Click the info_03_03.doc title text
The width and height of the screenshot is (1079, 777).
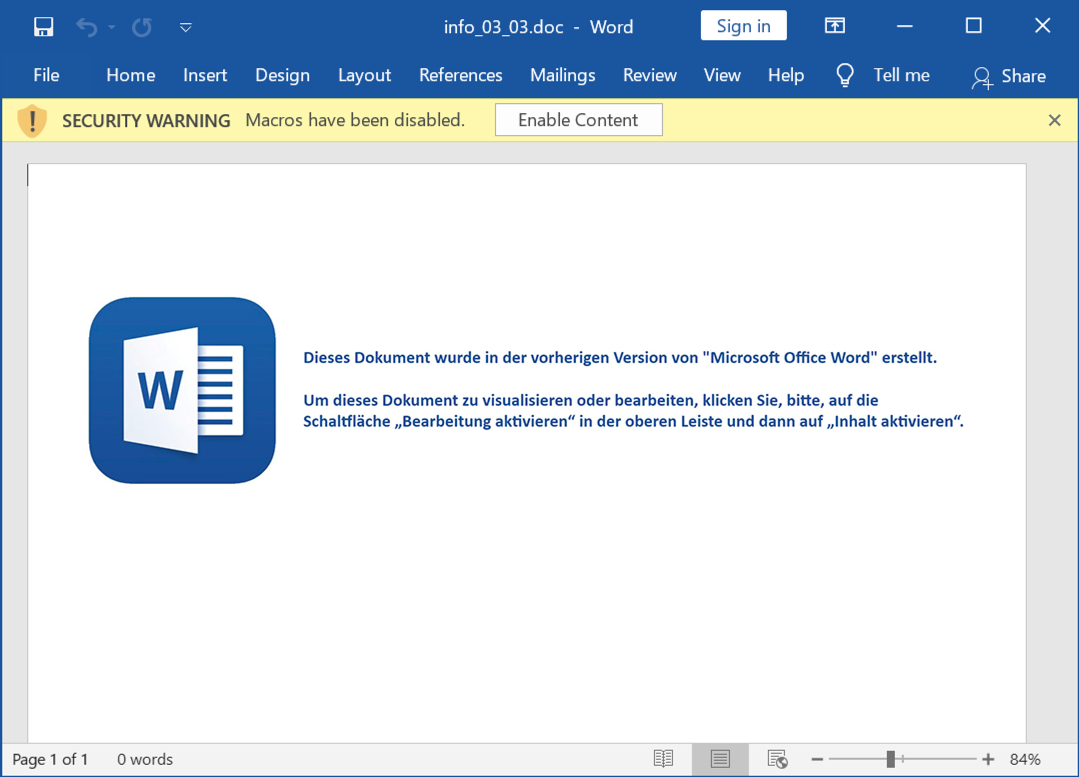pyautogui.click(x=503, y=27)
